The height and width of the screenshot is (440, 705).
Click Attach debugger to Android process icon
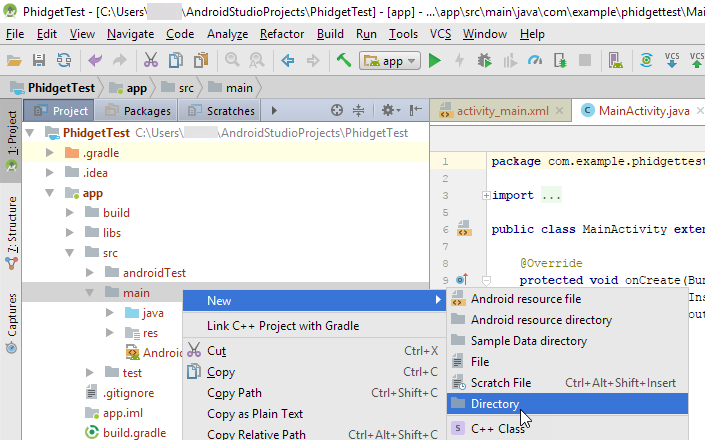click(x=560, y=60)
